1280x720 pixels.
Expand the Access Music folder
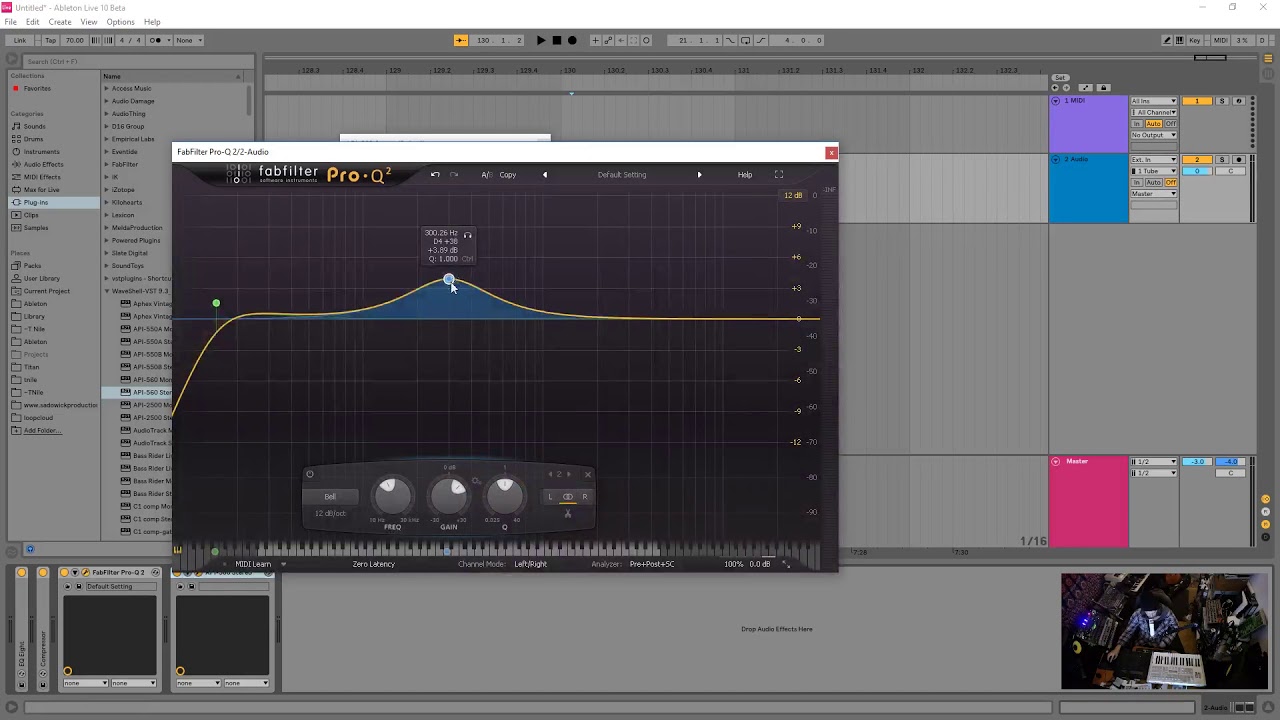pos(106,88)
